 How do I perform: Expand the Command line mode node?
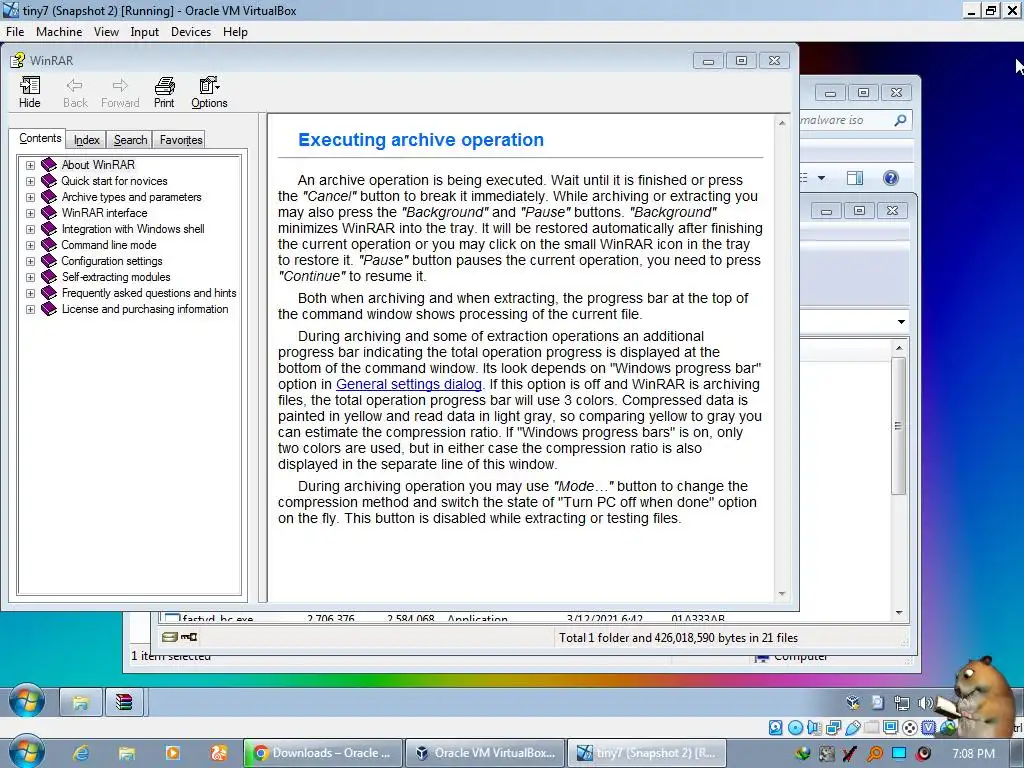[30, 245]
